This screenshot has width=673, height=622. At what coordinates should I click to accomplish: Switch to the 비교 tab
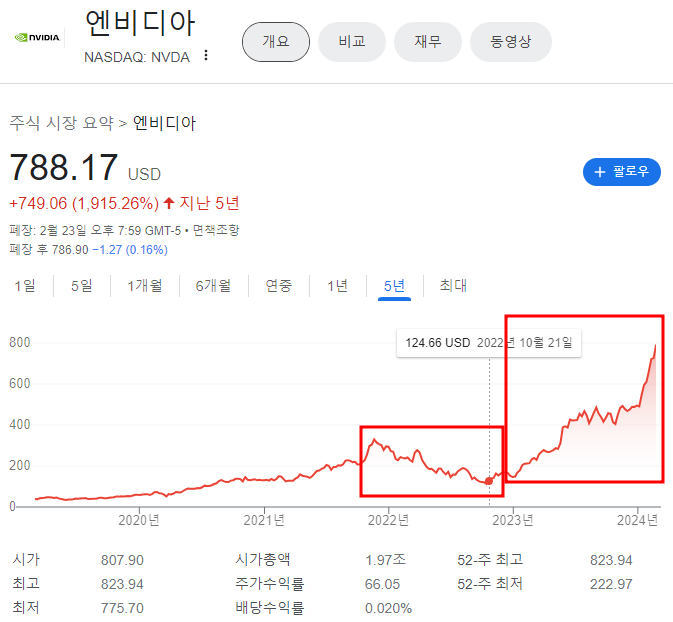pos(352,42)
